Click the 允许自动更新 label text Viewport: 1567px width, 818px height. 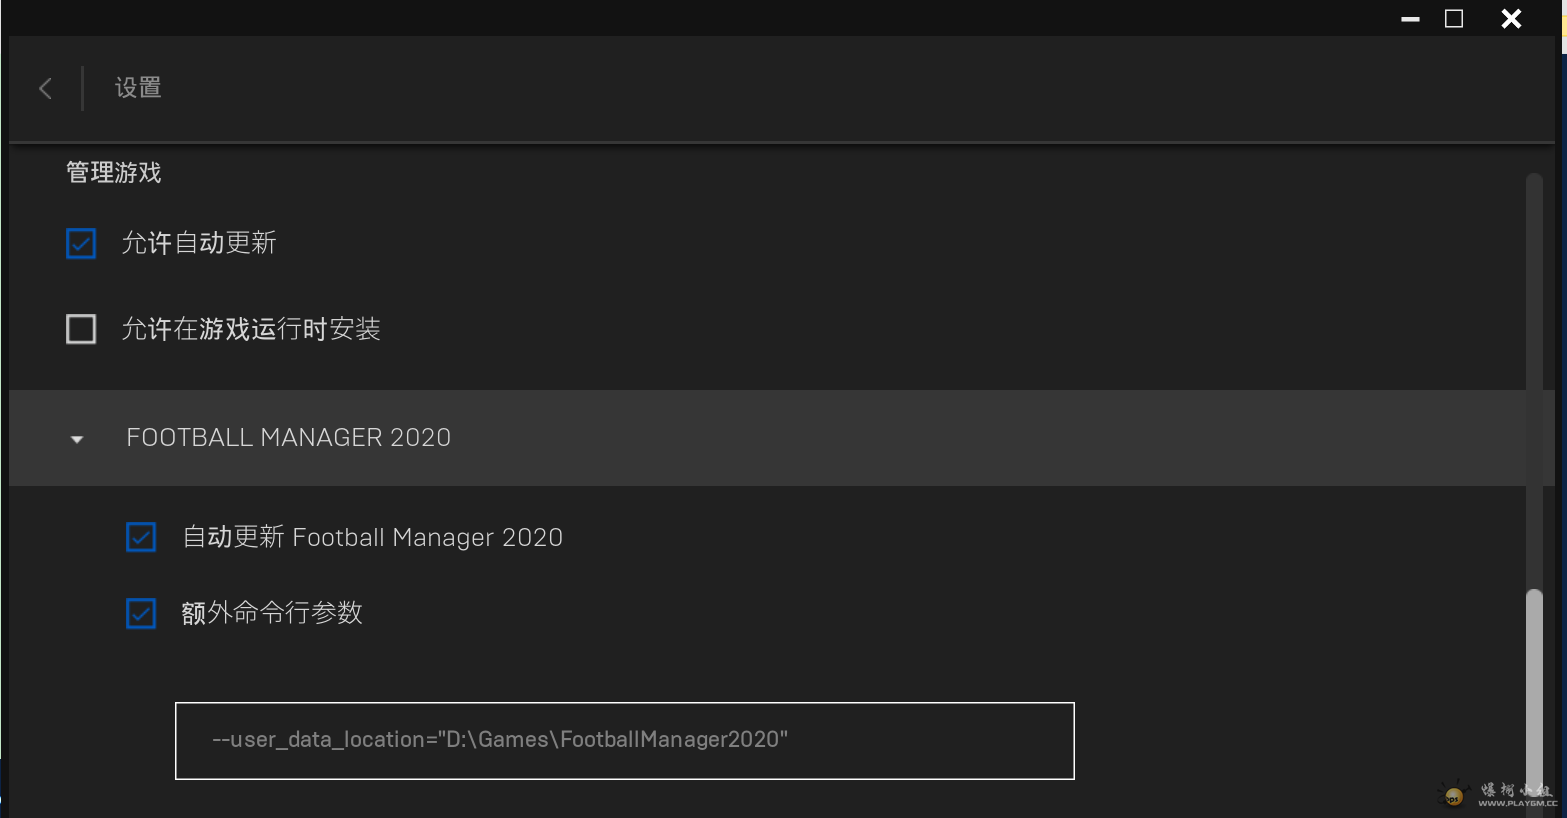pos(199,243)
